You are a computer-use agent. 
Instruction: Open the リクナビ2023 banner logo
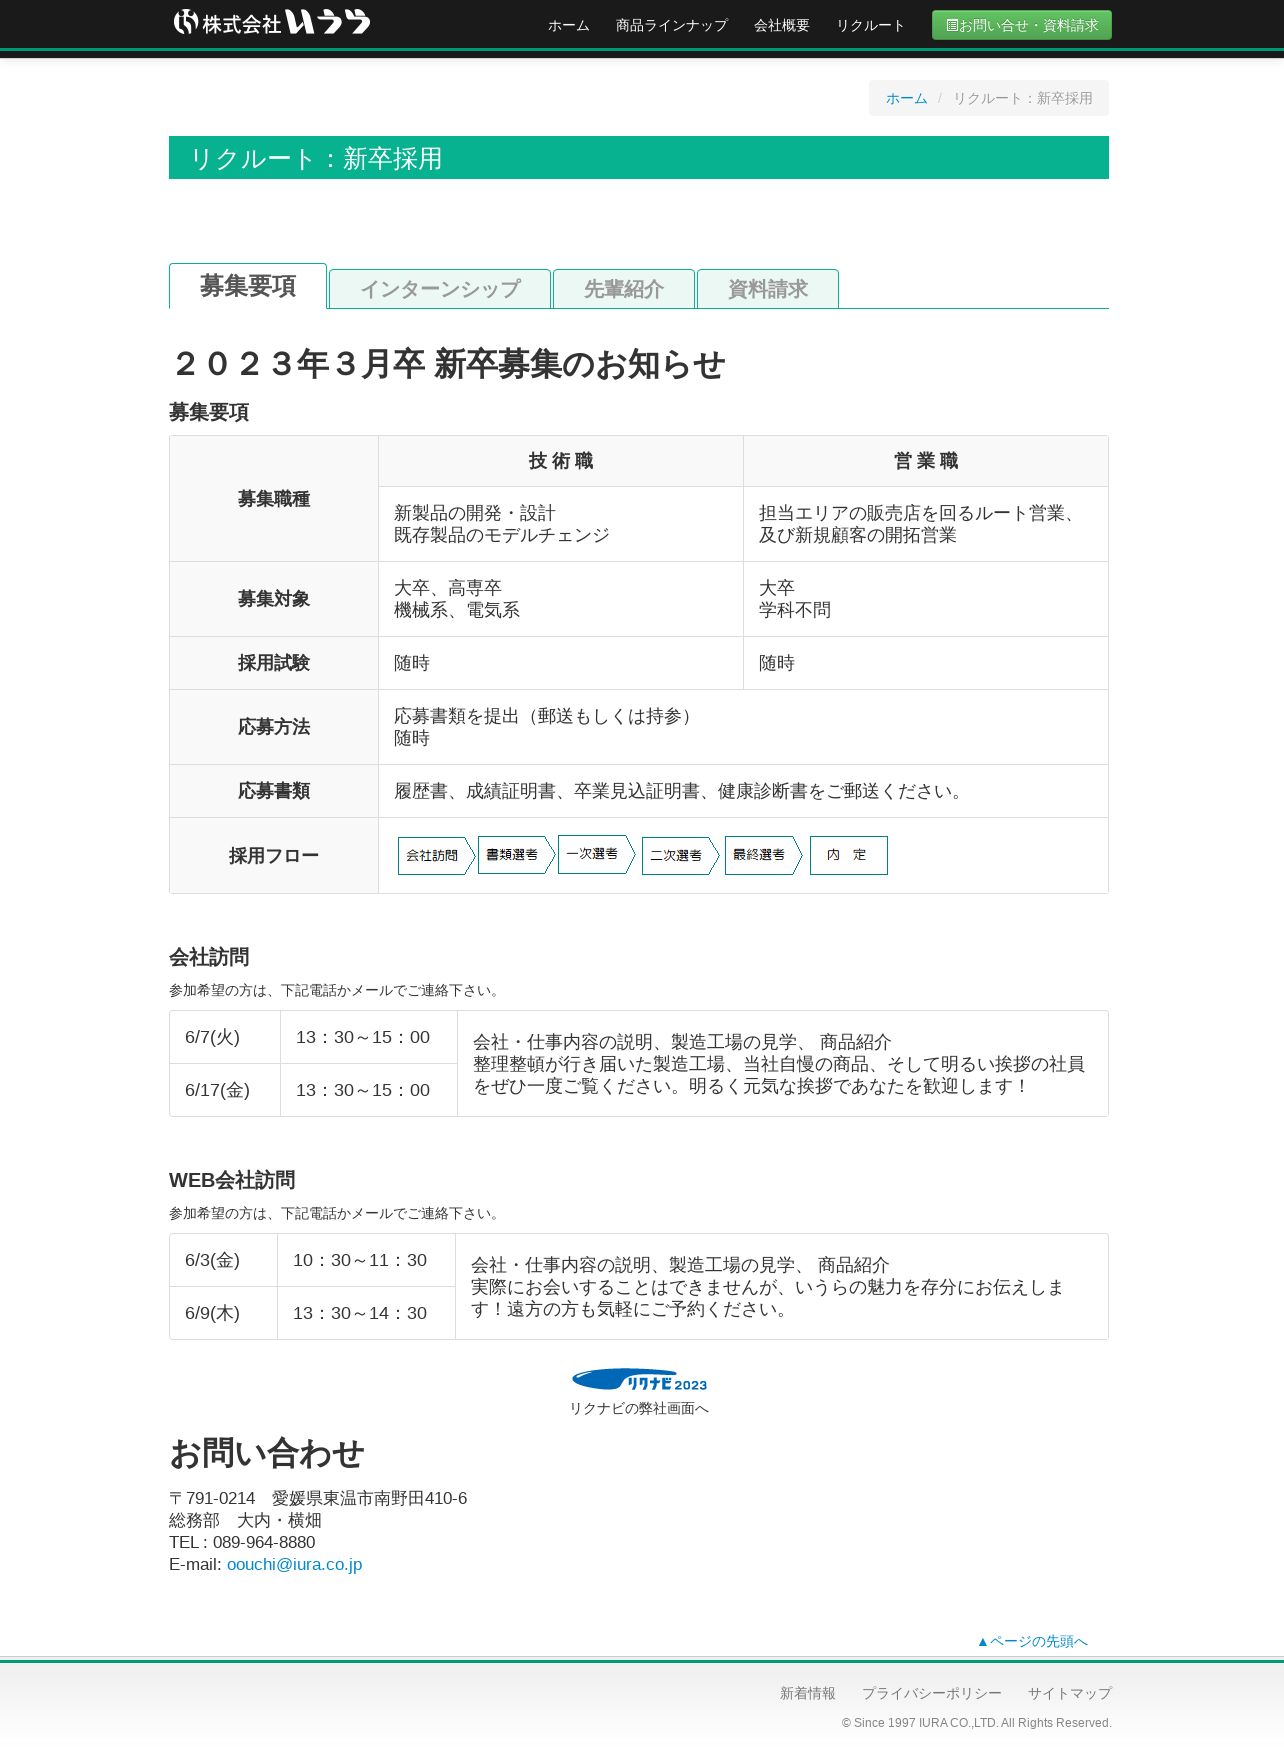[x=639, y=1380]
